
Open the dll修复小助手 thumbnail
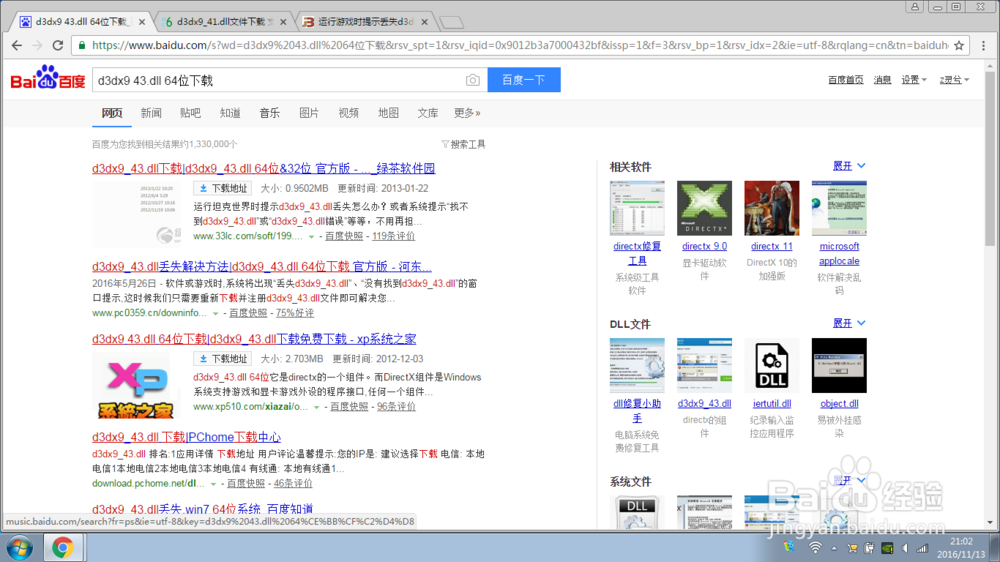point(636,366)
